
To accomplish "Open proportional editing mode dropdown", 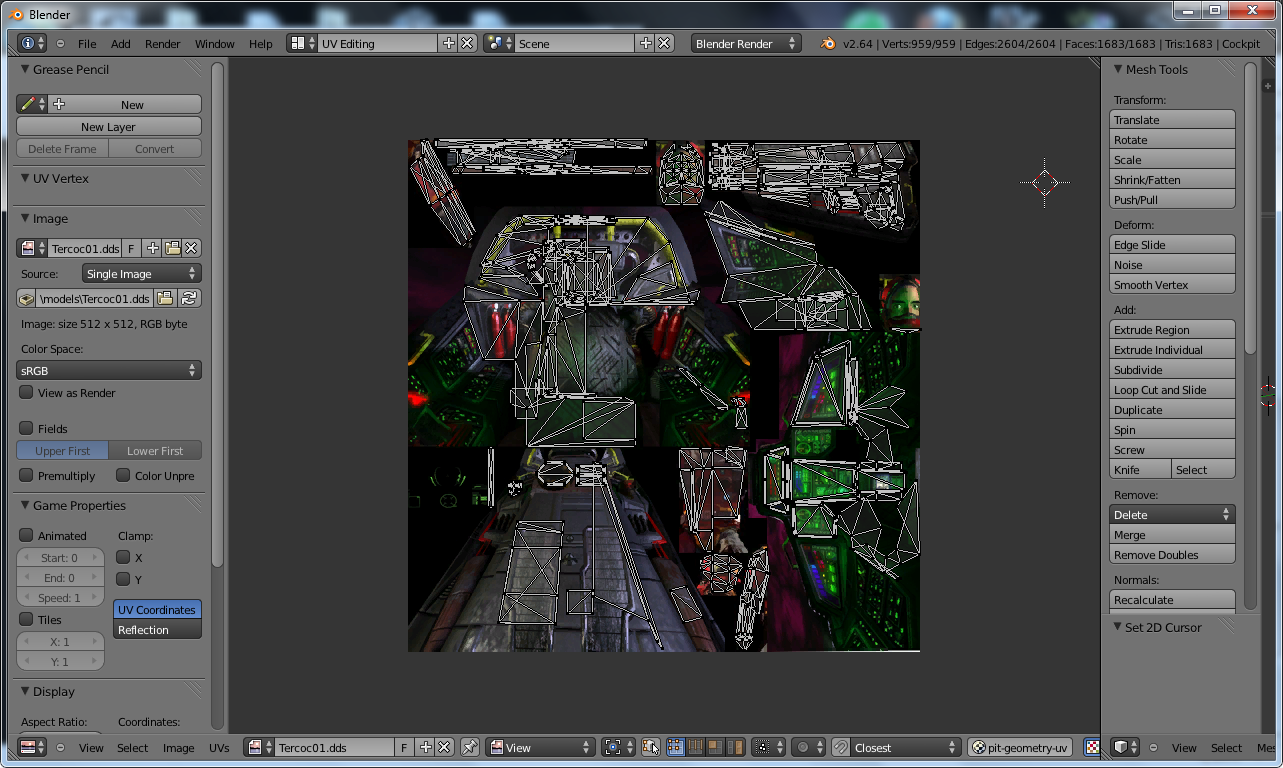I will (806, 747).
